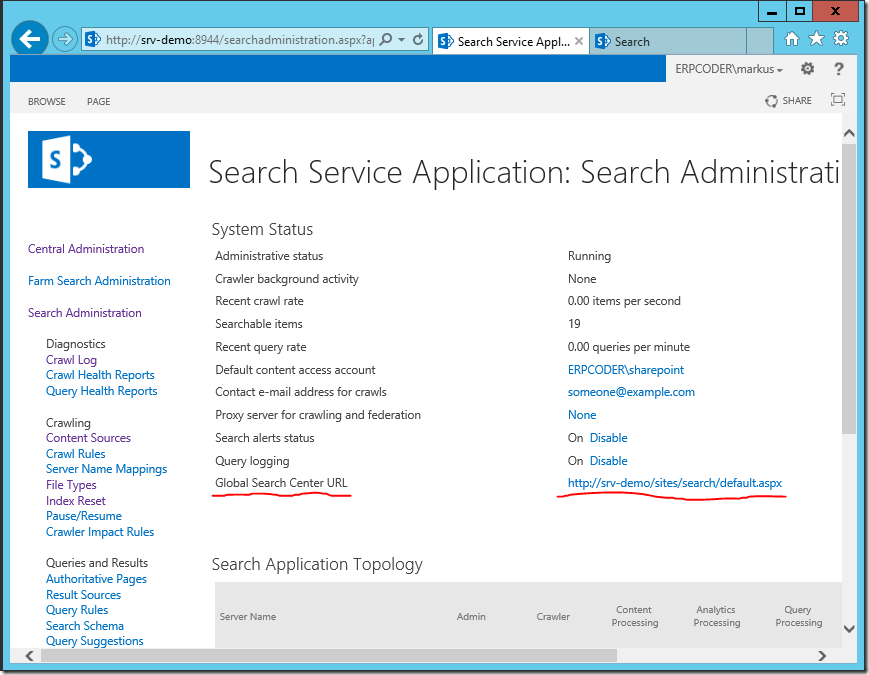Add page to favorites with the star icon
869x675 pixels.
(816, 37)
